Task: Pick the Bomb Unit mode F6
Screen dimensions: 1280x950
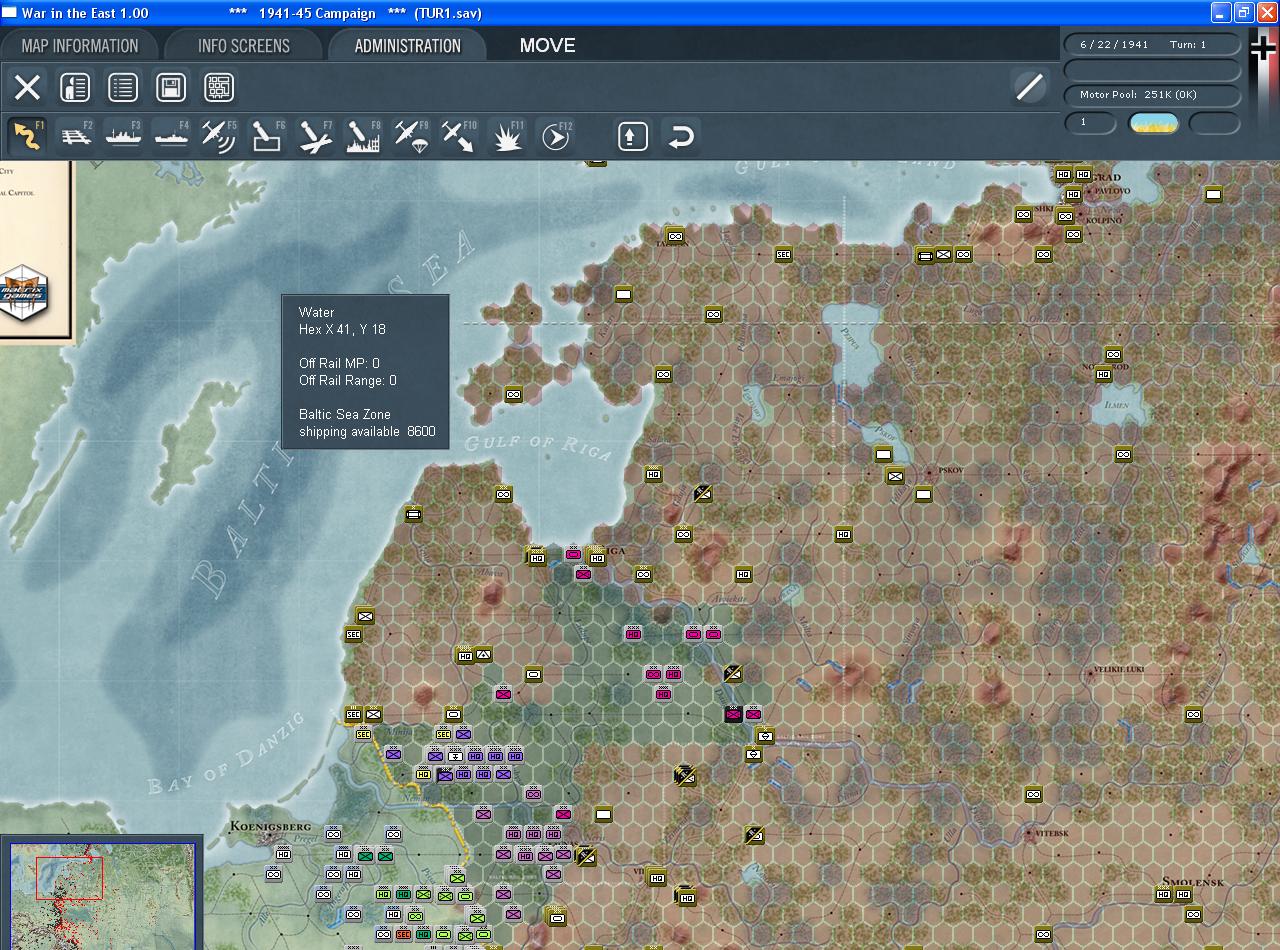Action: tap(267, 136)
